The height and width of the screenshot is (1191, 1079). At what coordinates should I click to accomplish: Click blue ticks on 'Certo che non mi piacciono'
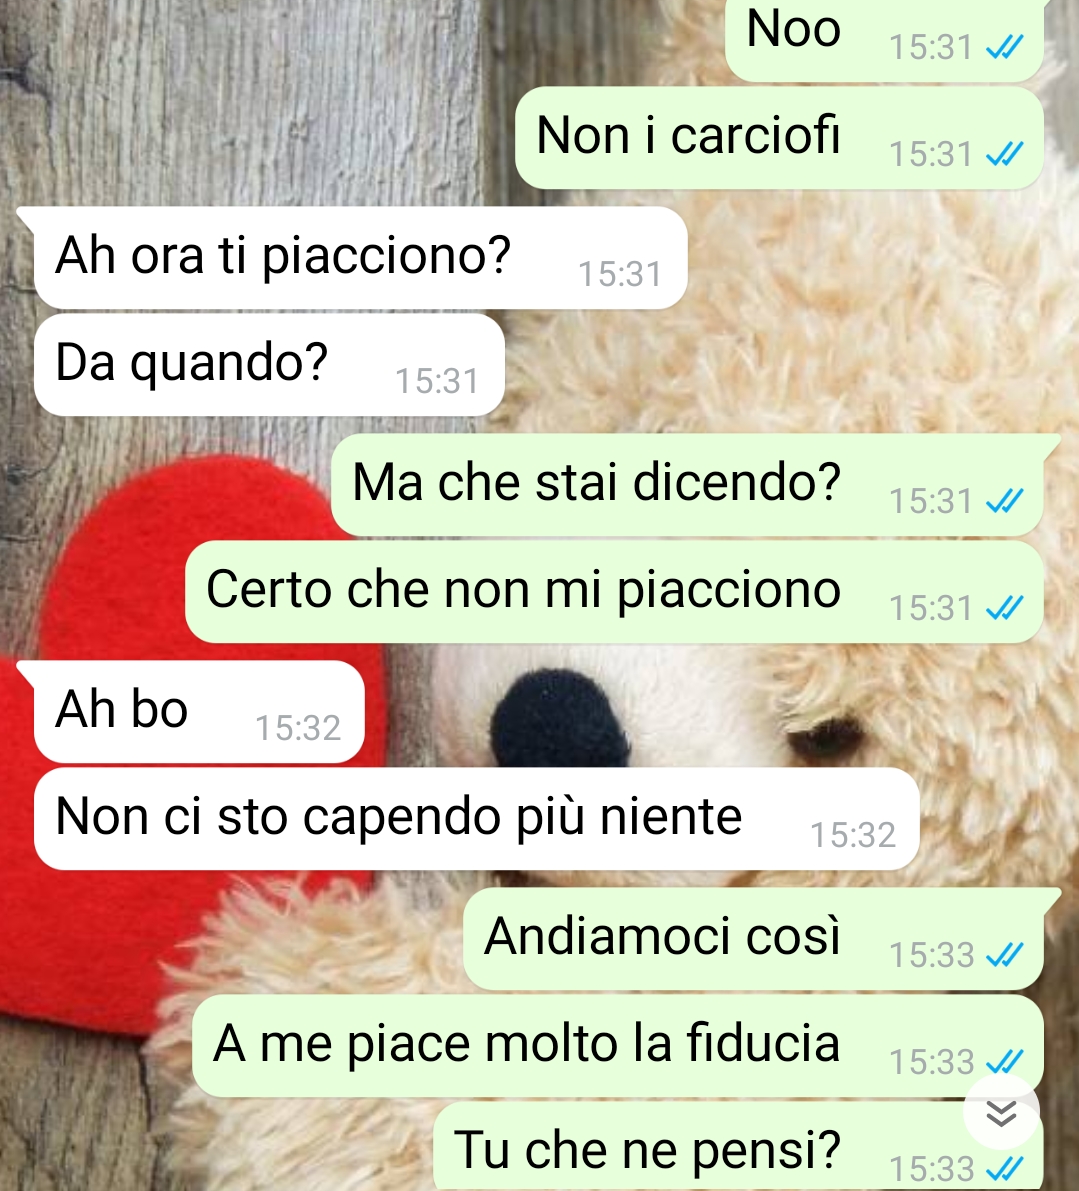click(1004, 608)
